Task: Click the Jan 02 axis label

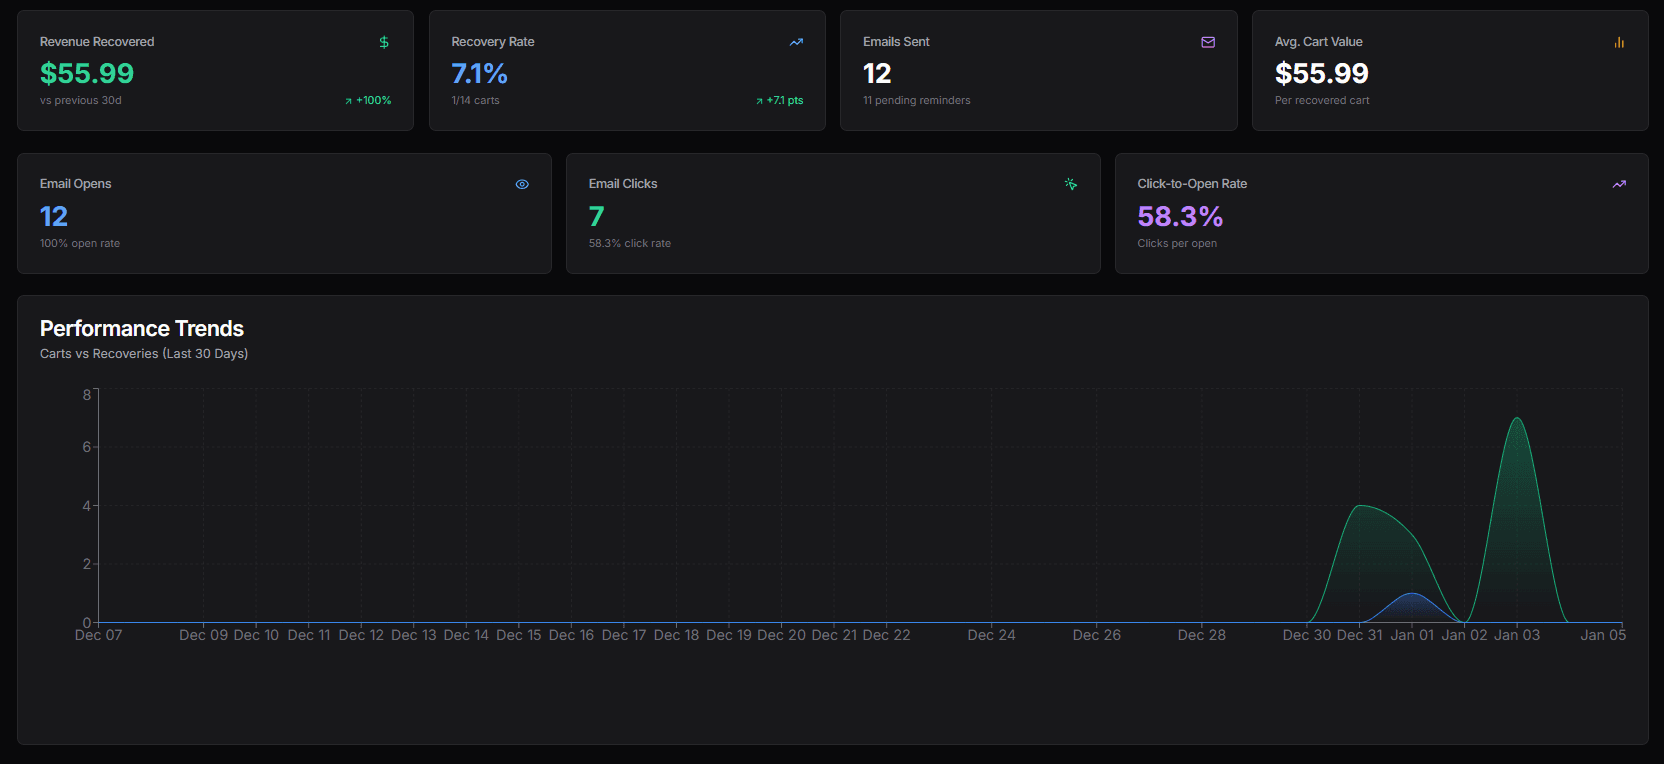Action: tap(1464, 635)
